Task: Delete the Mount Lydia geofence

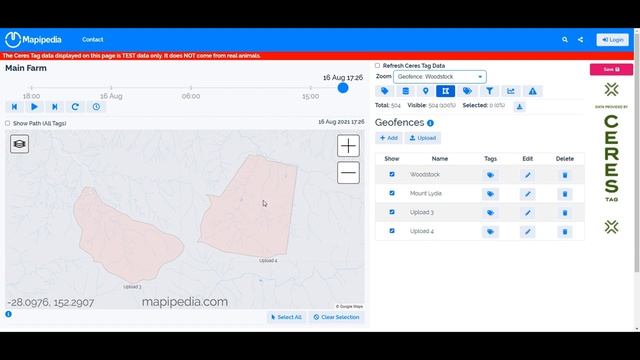Action: coord(565,194)
